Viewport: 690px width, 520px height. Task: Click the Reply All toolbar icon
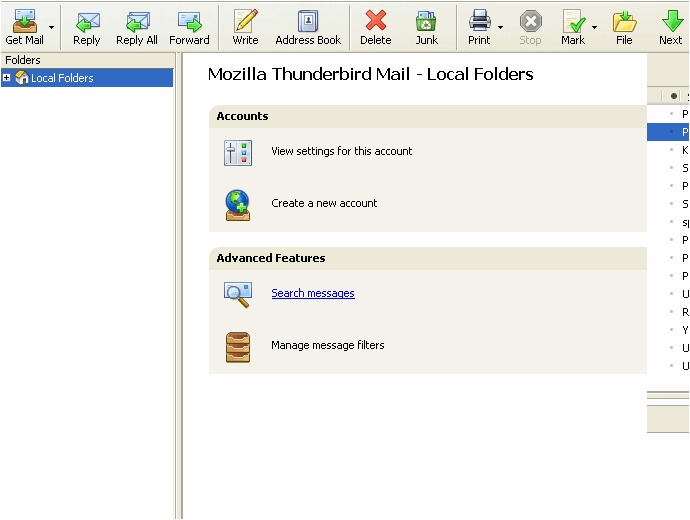pyautogui.click(x=137, y=22)
